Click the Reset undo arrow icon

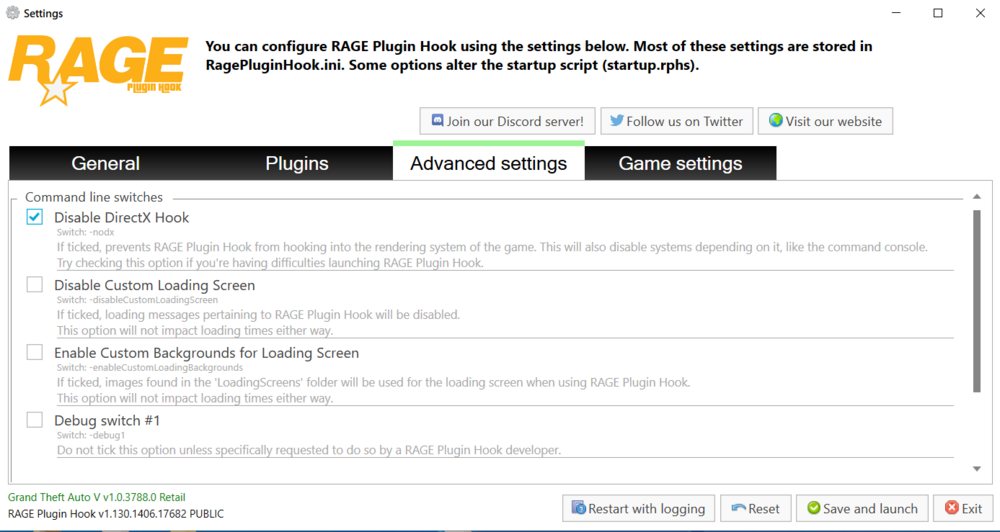[739, 508]
